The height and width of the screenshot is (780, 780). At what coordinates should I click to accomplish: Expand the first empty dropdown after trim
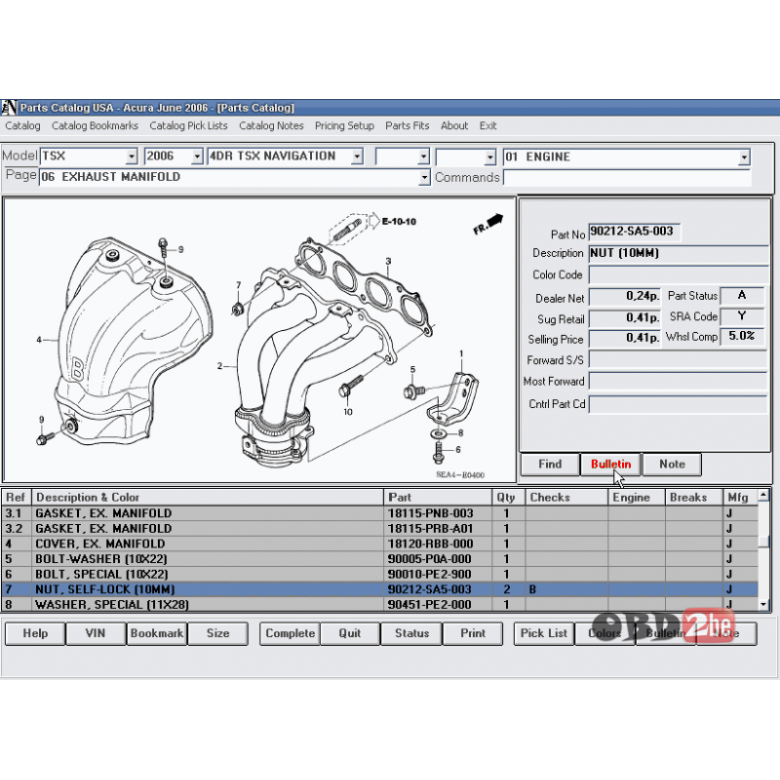click(423, 157)
